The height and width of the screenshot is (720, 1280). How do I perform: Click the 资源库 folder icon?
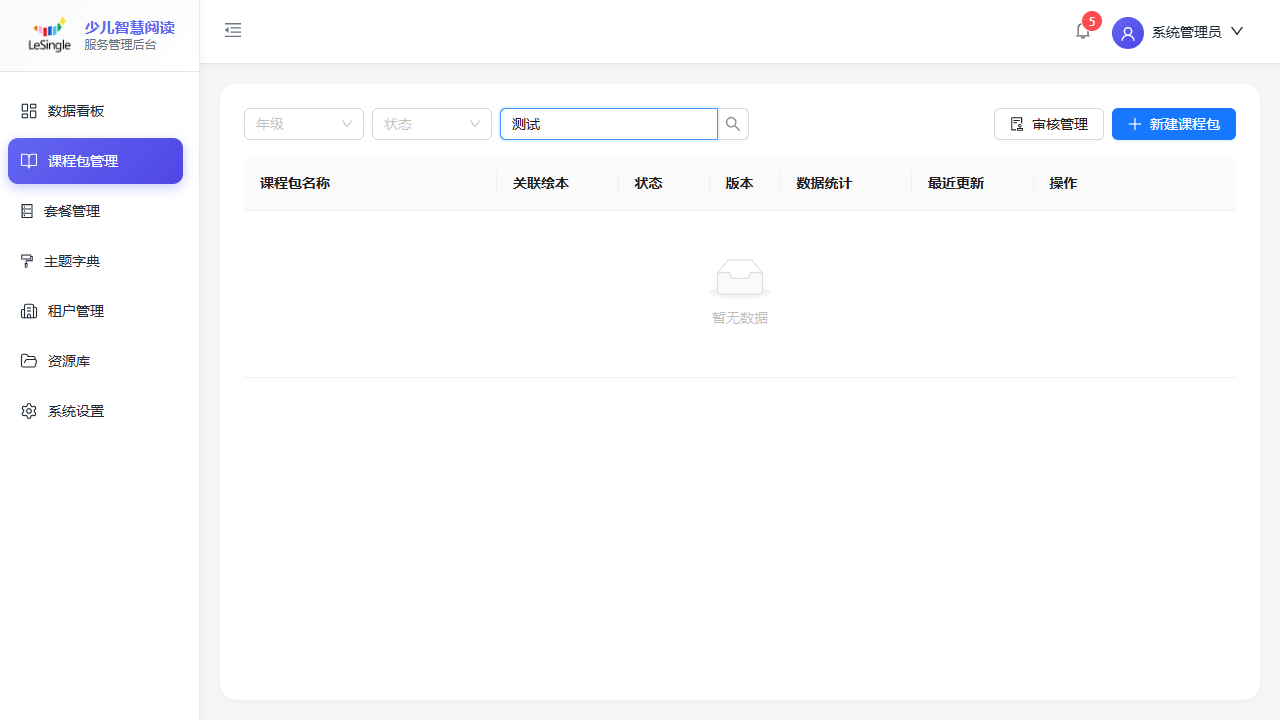(x=29, y=361)
